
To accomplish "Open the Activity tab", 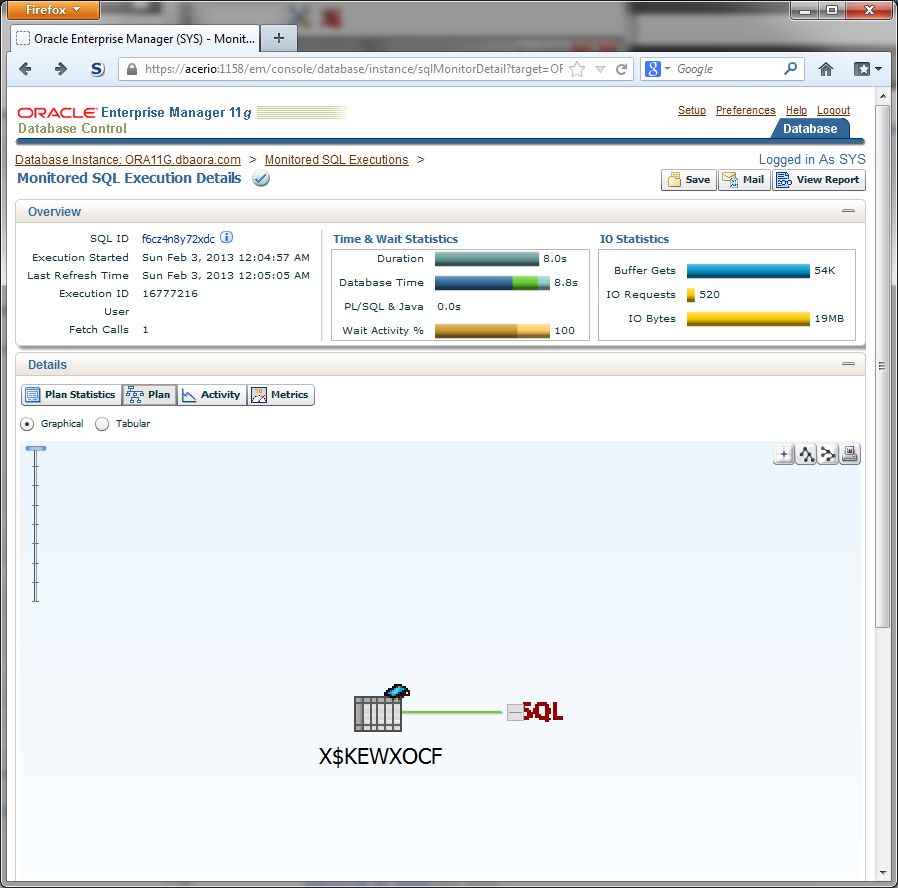I will pos(211,394).
